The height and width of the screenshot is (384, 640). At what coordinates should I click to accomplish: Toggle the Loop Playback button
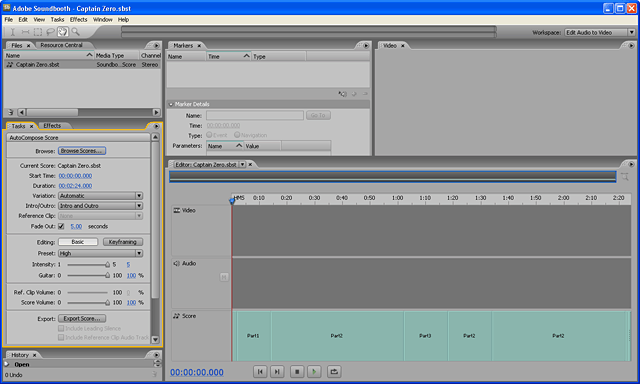[x=334, y=372]
